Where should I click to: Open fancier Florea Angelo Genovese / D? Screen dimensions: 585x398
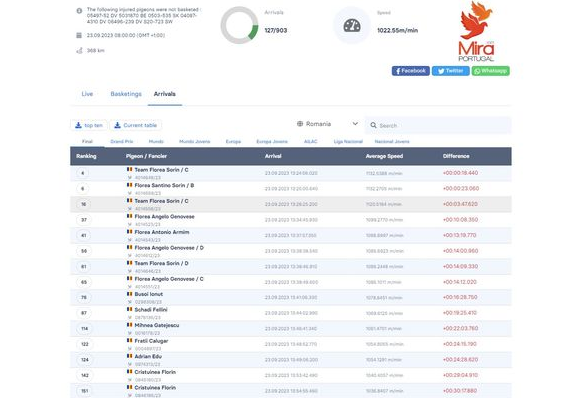coord(169,248)
